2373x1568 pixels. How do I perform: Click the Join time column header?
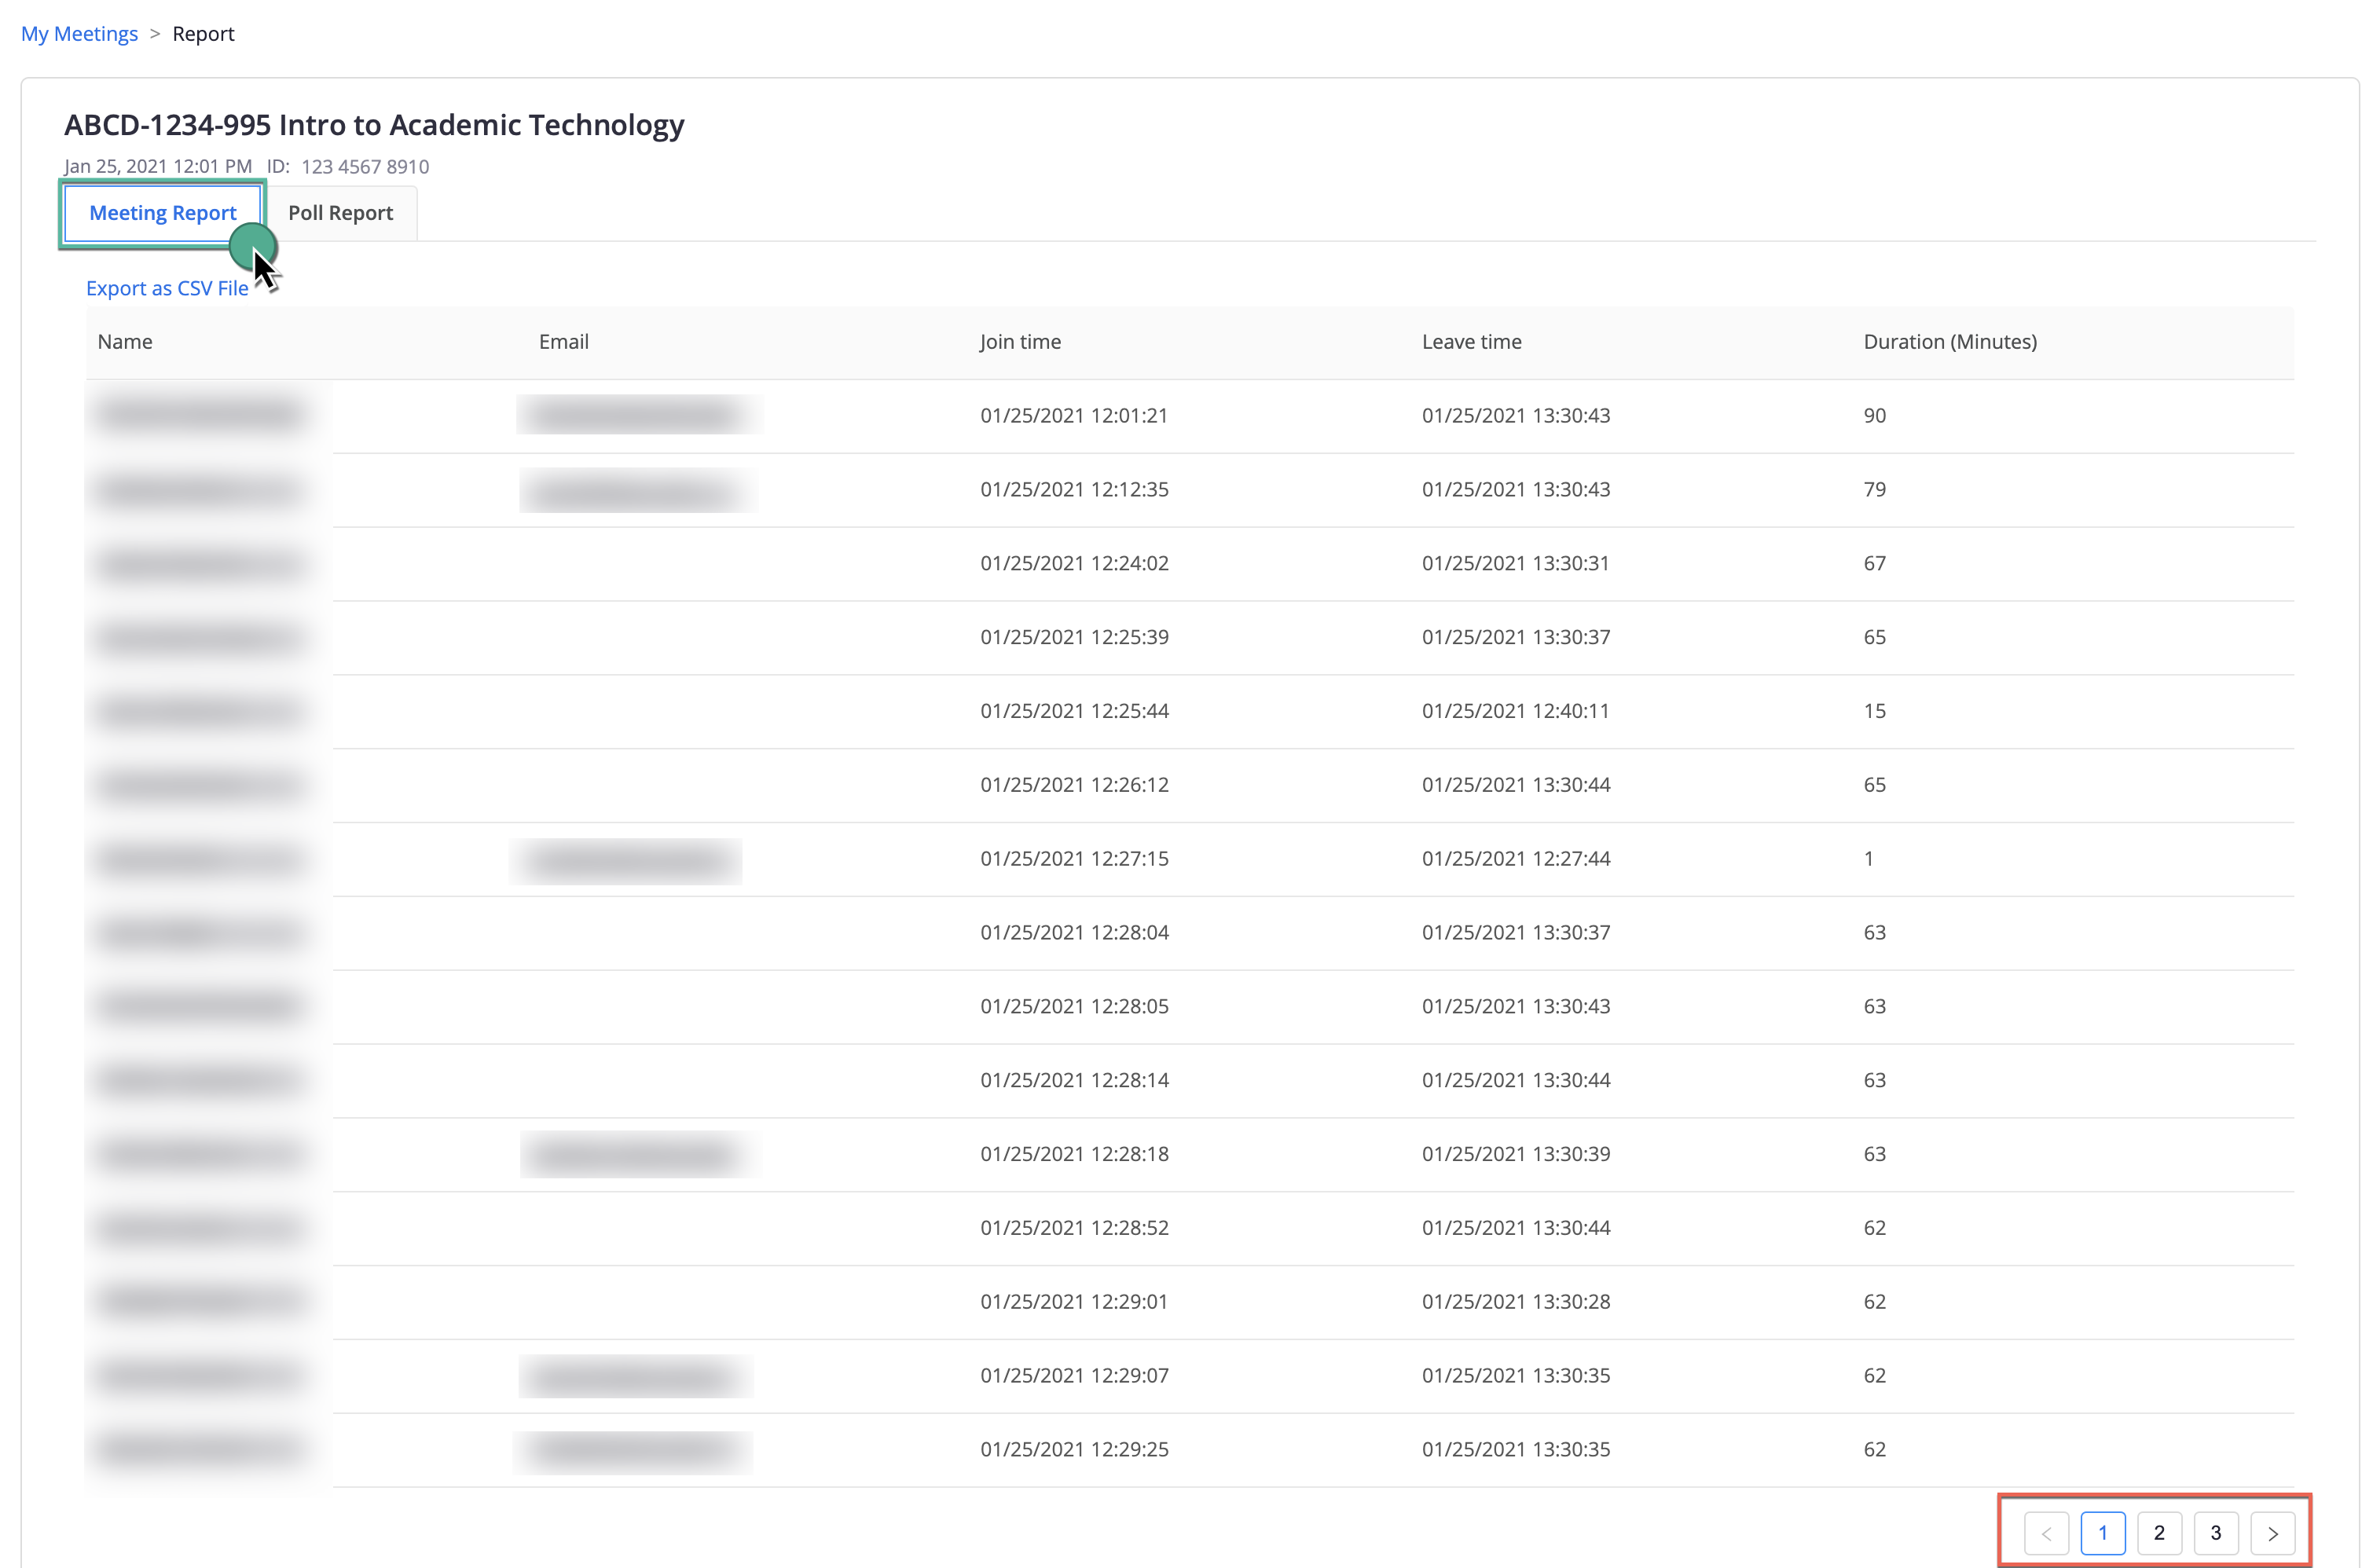tap(1020, 342)
